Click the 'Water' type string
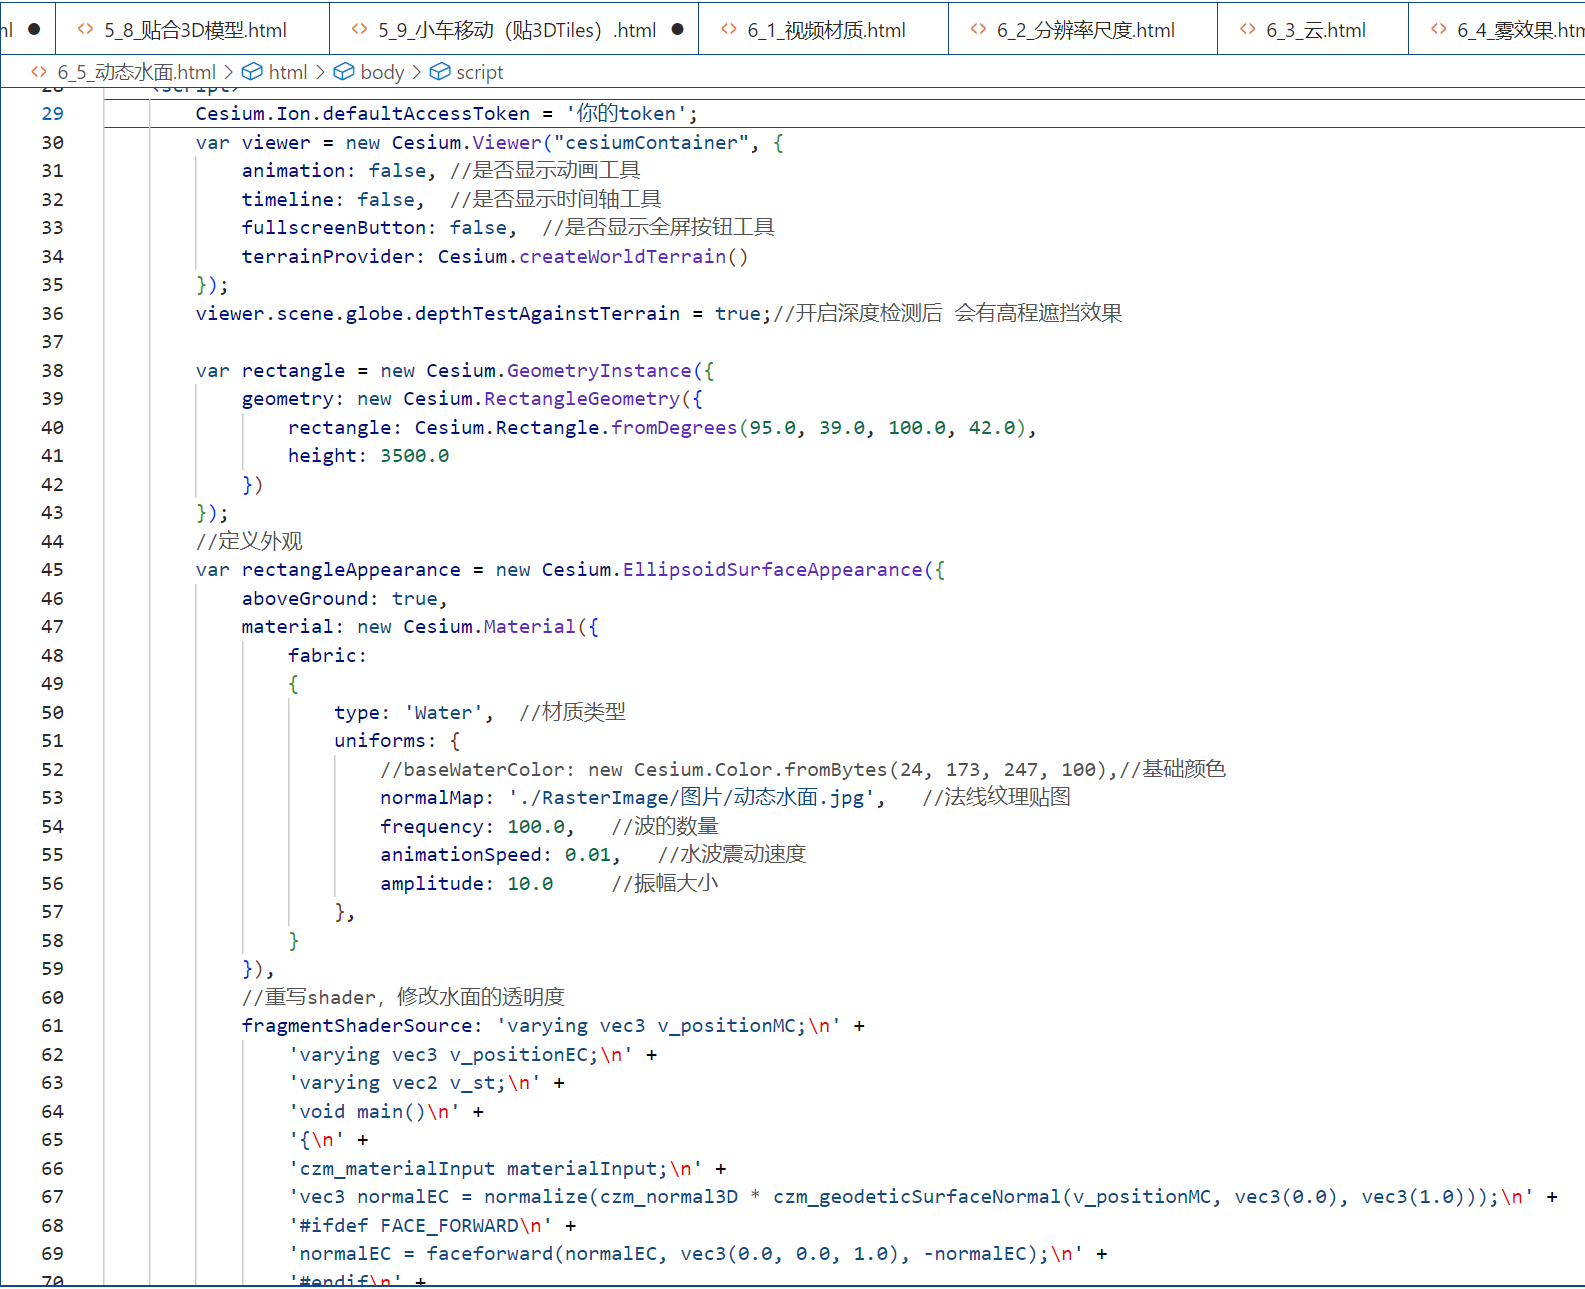This screenshot has width=1585, height=1289. pos(443,713)
